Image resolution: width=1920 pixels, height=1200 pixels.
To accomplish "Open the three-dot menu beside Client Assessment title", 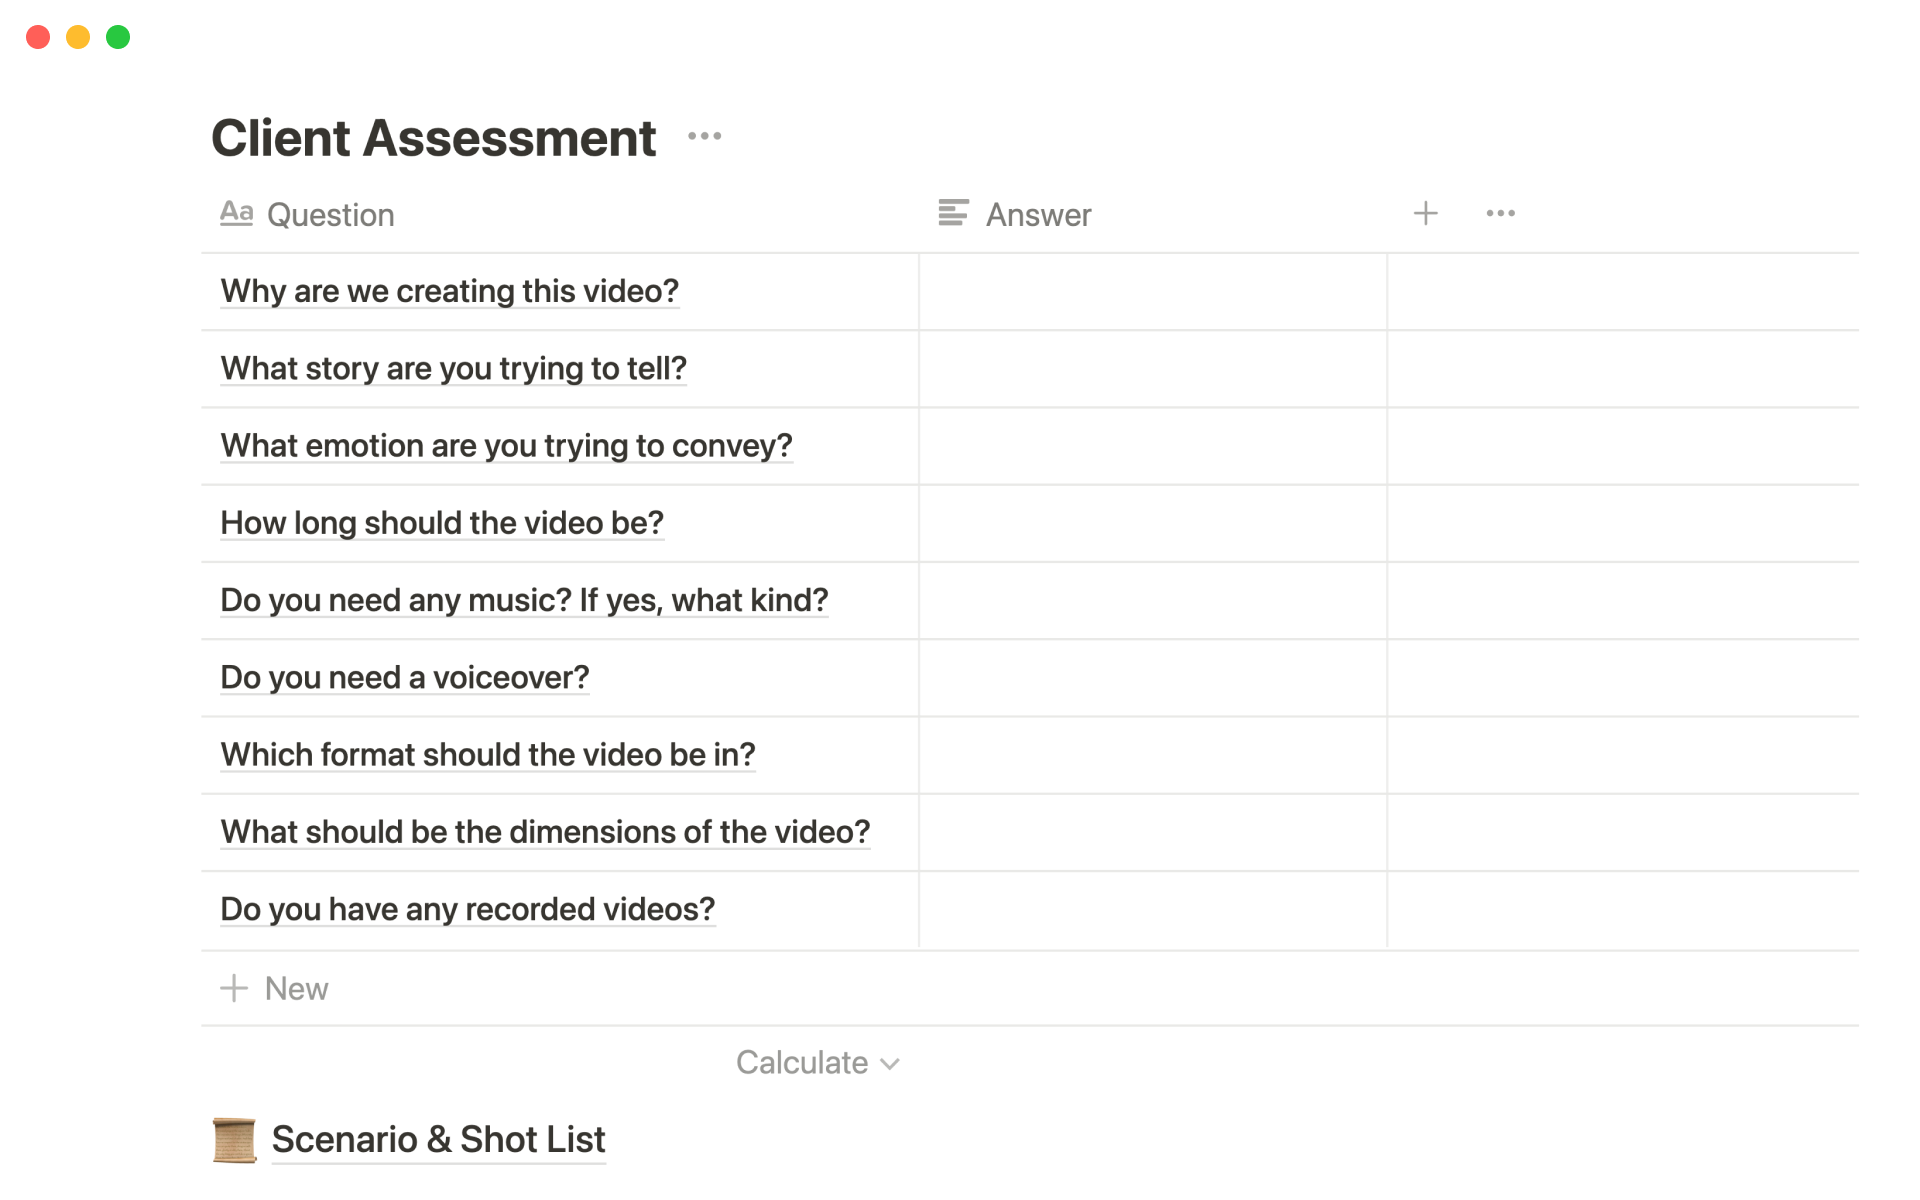I will tap(704, 136).
